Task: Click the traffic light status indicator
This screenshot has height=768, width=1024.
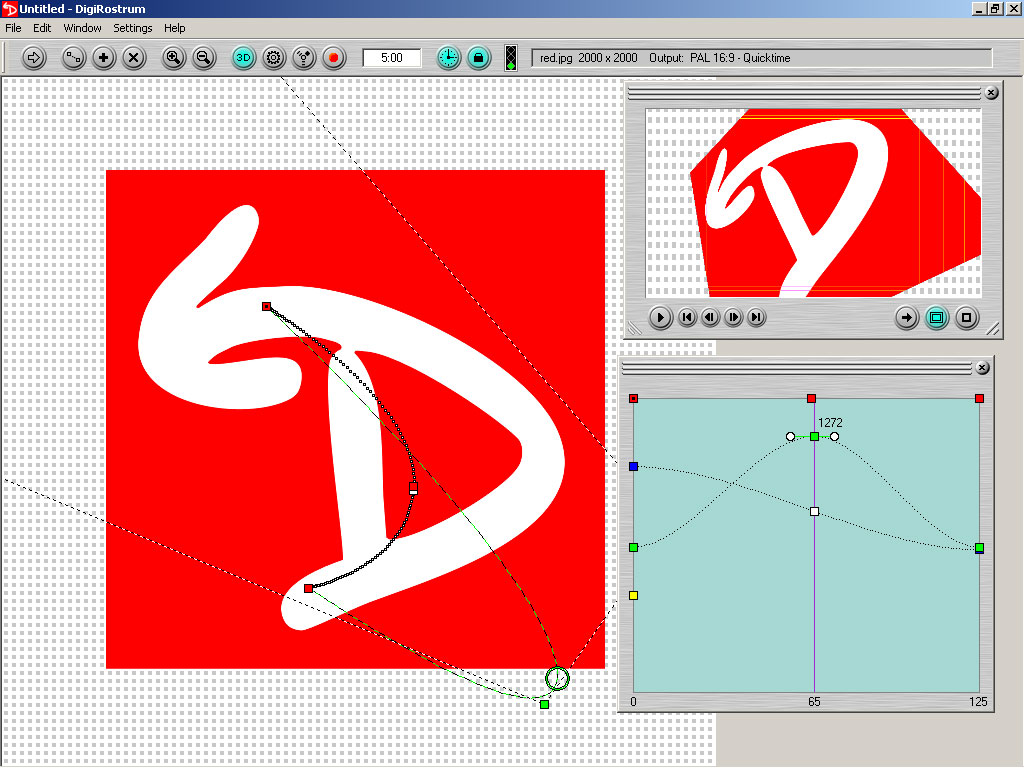Action: (511, 57)
